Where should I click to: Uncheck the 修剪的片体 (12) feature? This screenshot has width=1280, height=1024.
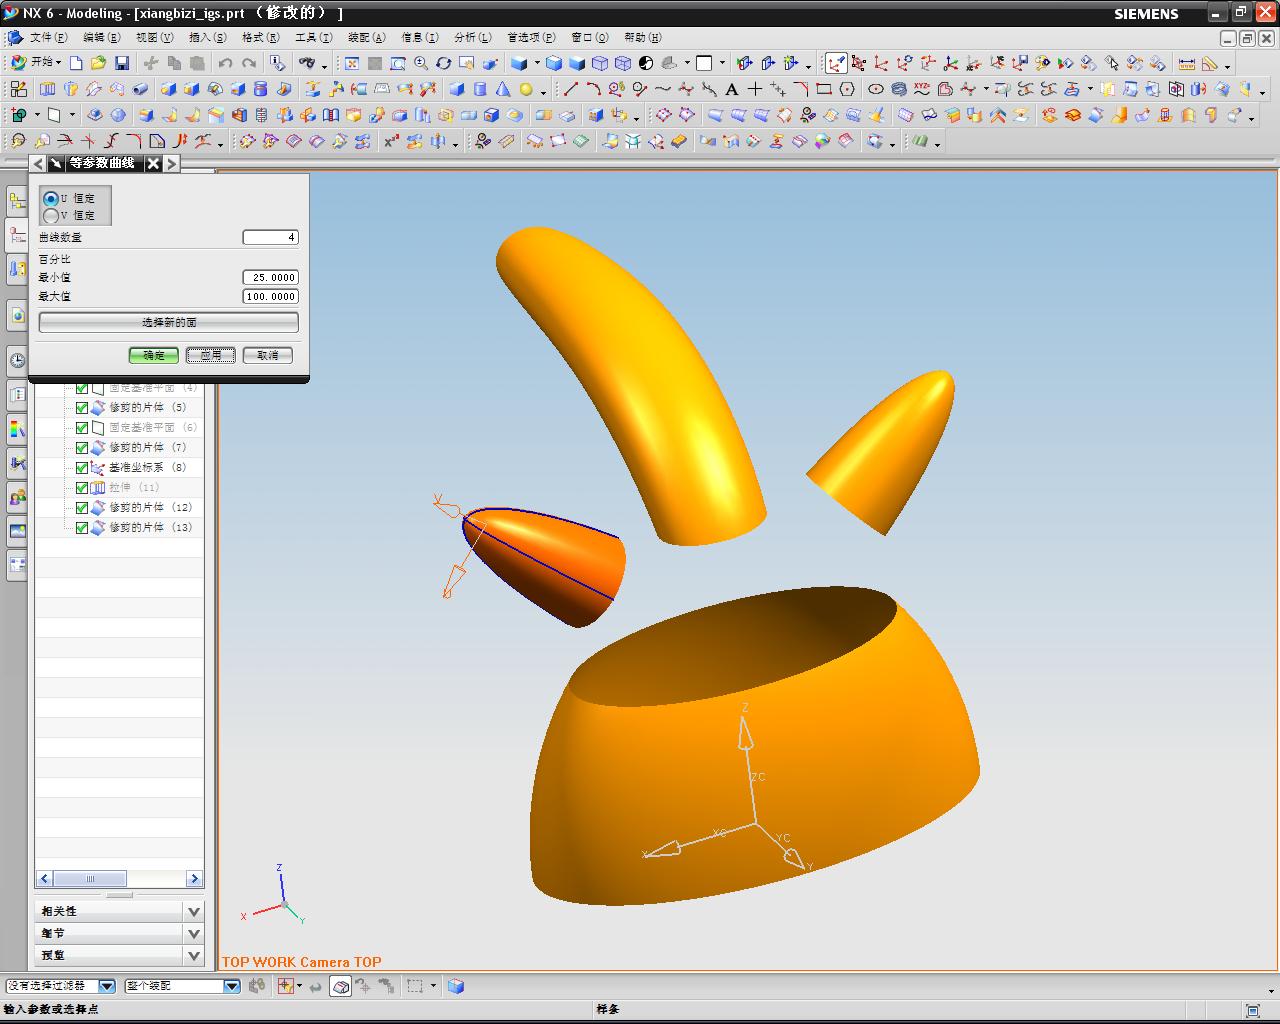pyautogui.click(x=82, y=508)
